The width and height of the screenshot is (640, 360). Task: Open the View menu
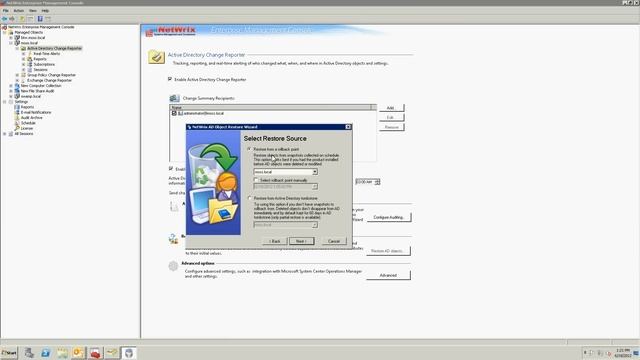coord(33,11)
